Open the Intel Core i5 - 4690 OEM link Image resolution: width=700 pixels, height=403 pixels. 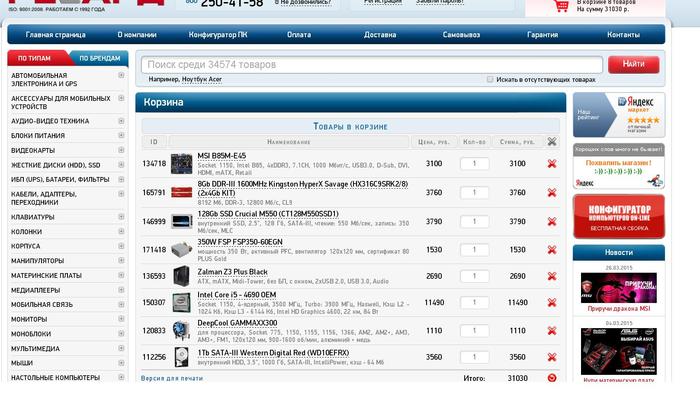coord(237,295)
